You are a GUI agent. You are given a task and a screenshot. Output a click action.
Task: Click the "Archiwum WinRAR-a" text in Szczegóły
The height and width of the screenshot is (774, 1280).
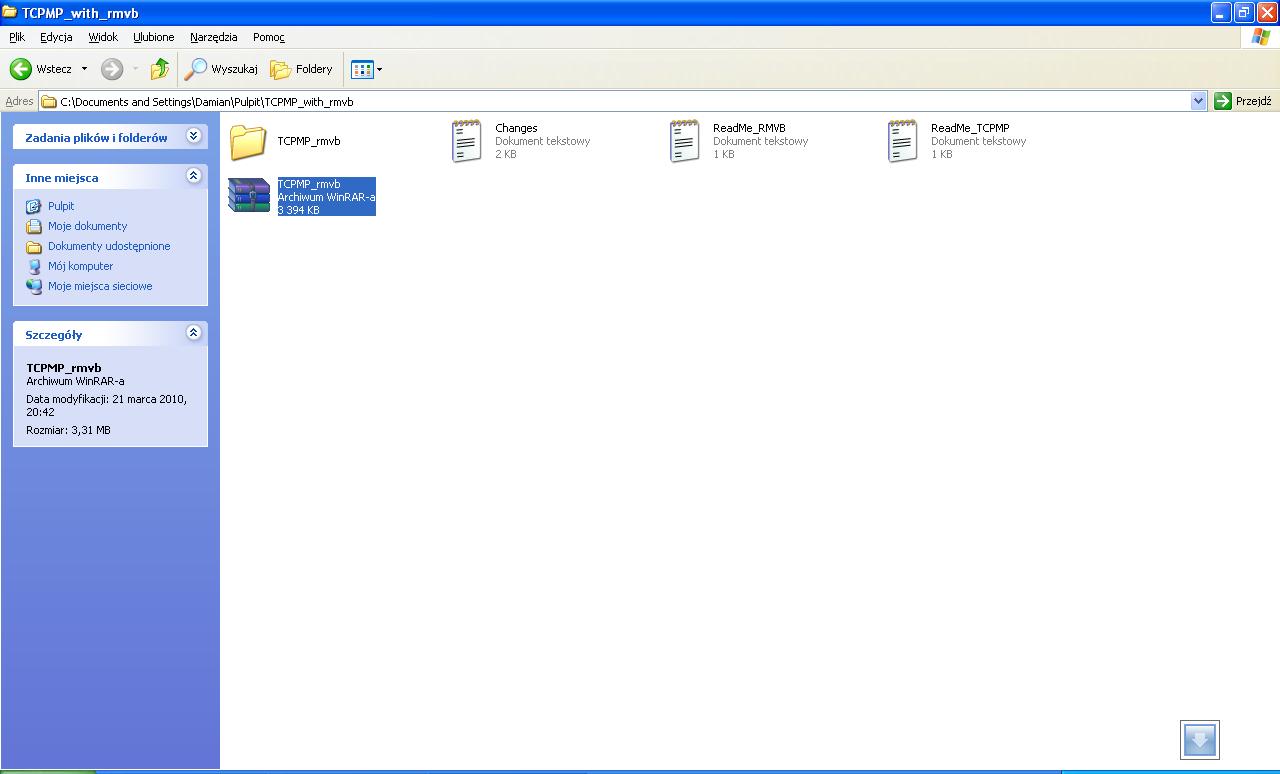point(75,381)
